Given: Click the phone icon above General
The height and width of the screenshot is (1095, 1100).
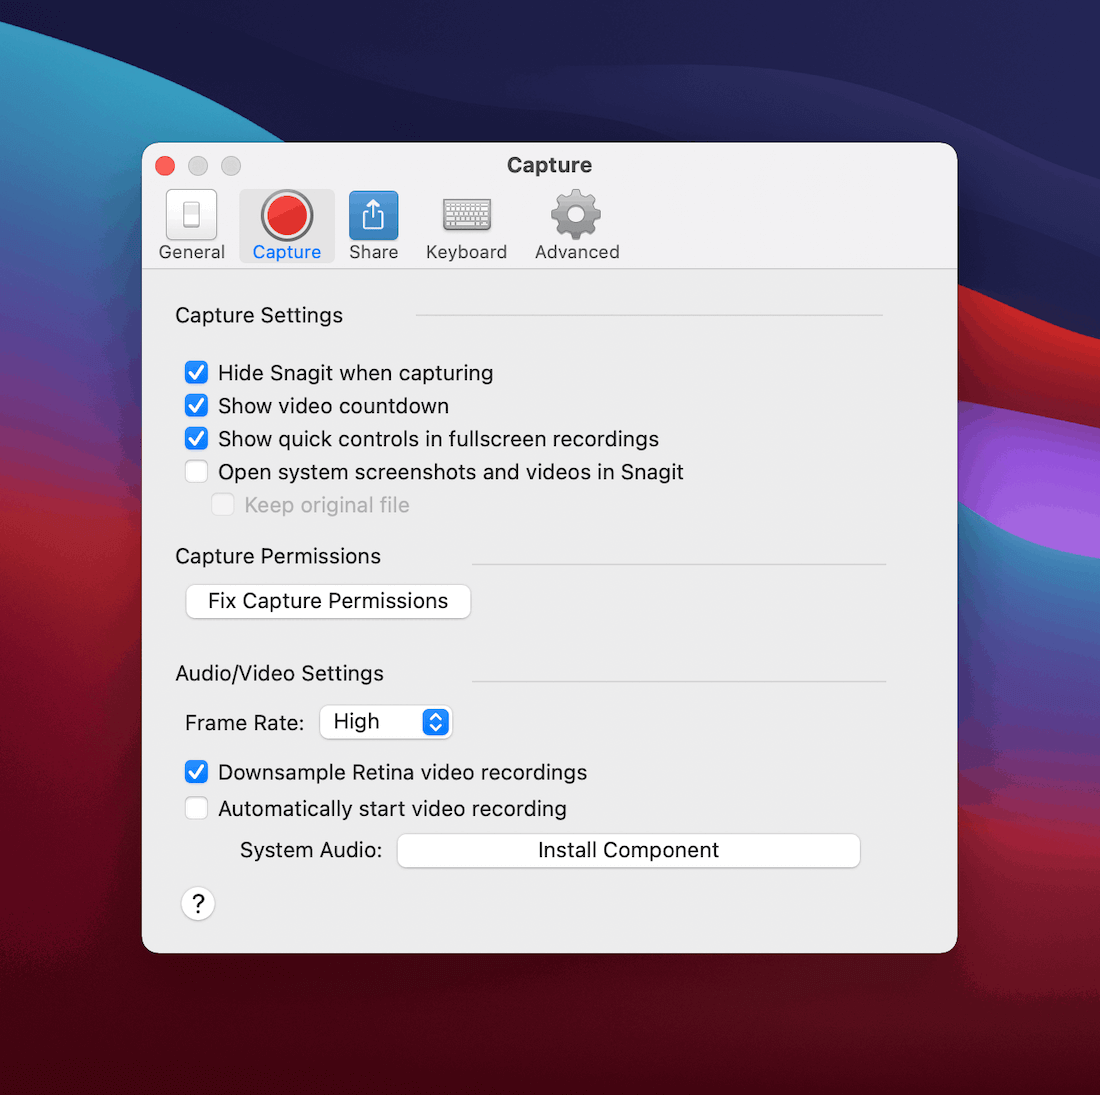Looking at the screenshot, I should point(190,213).
